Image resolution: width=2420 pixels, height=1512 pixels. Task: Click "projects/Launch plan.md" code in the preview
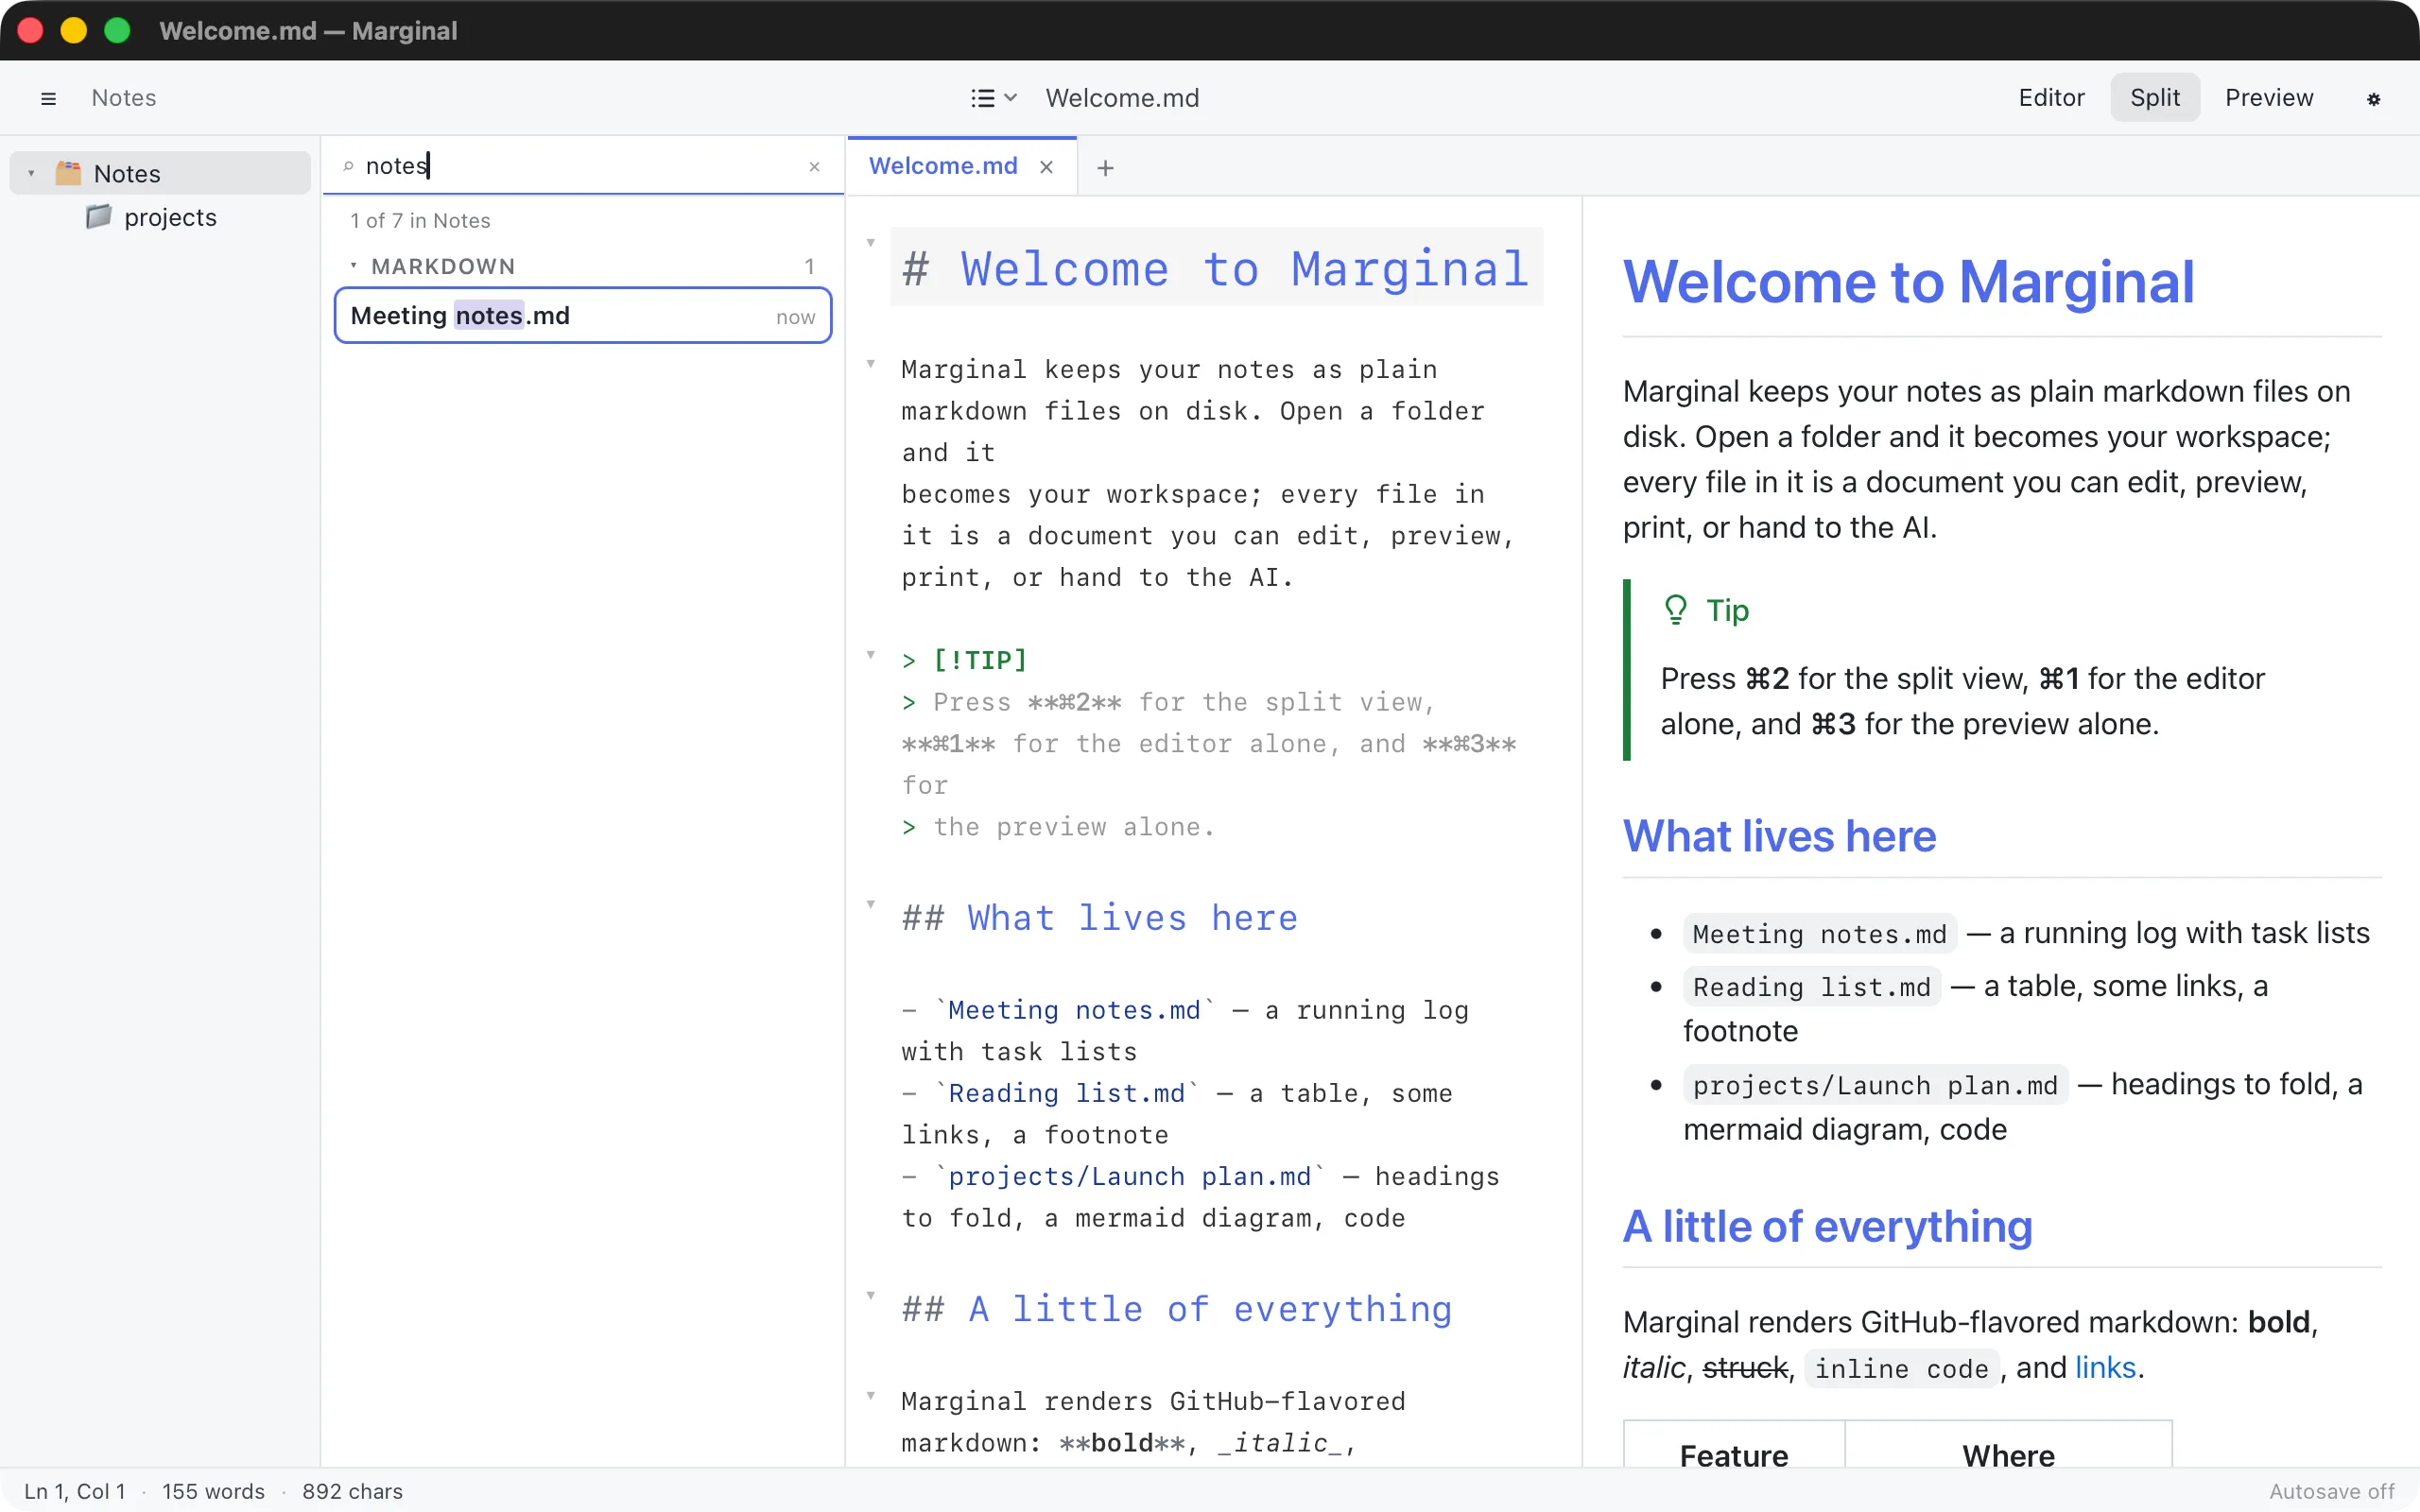coord(1876,1085)
